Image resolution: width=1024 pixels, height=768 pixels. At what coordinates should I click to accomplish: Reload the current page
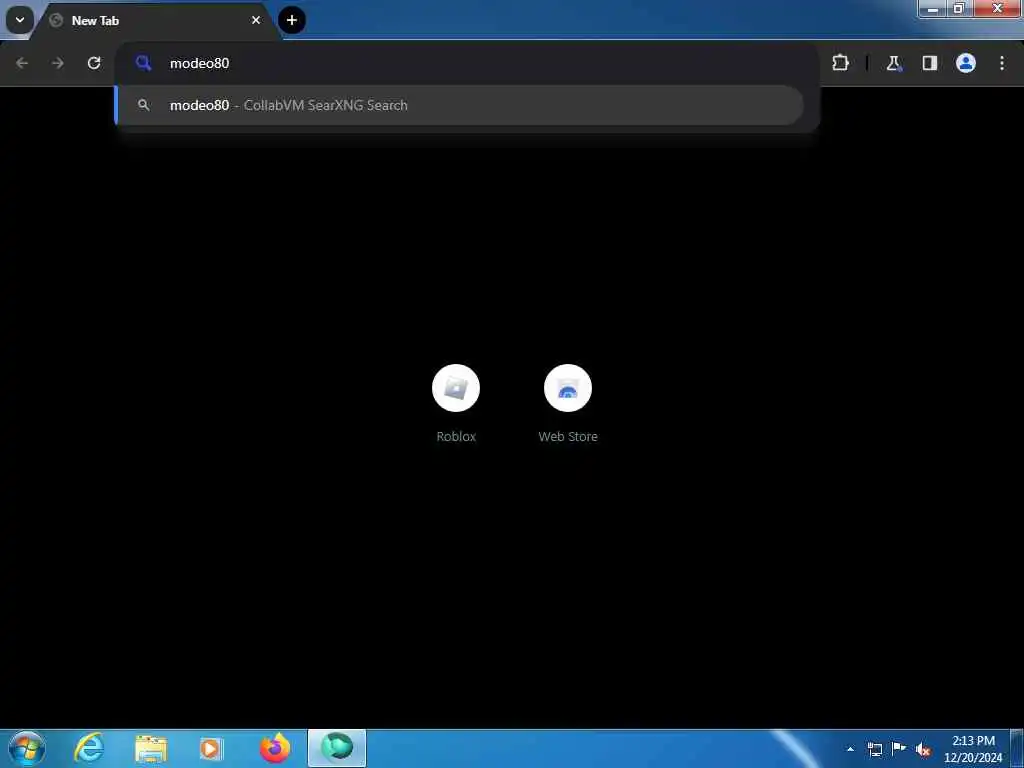[x=94, y=63]
